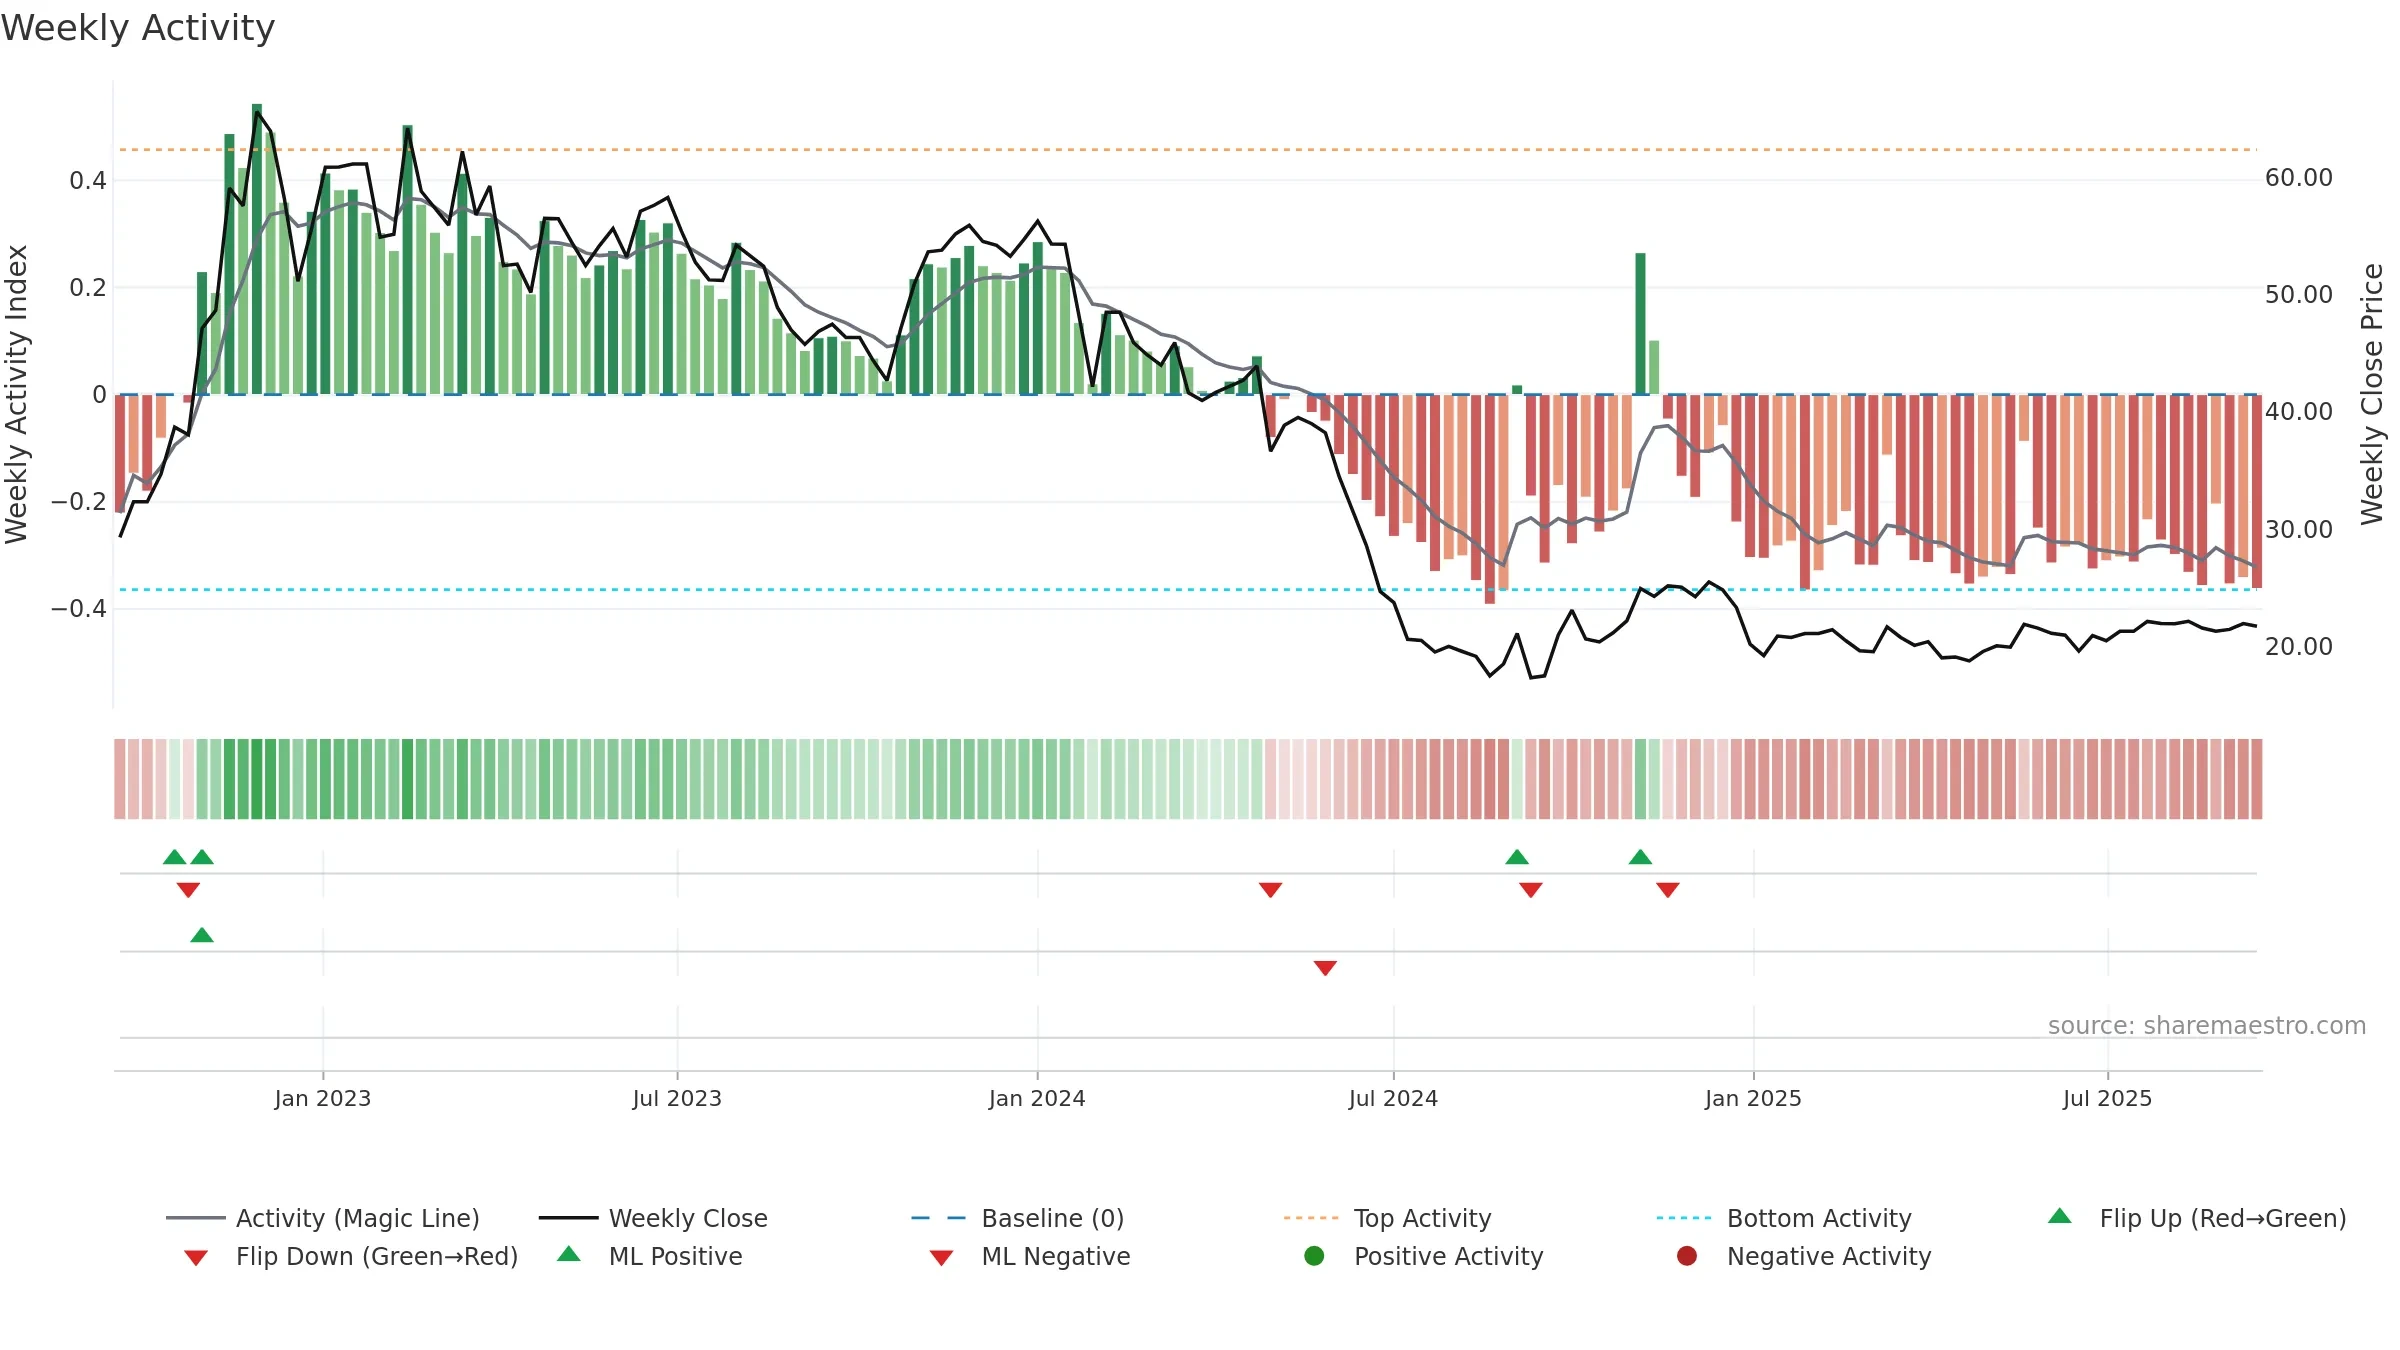
Task: Toggle the ML Negative legend entry
Action: [x=1030, y=1256]
